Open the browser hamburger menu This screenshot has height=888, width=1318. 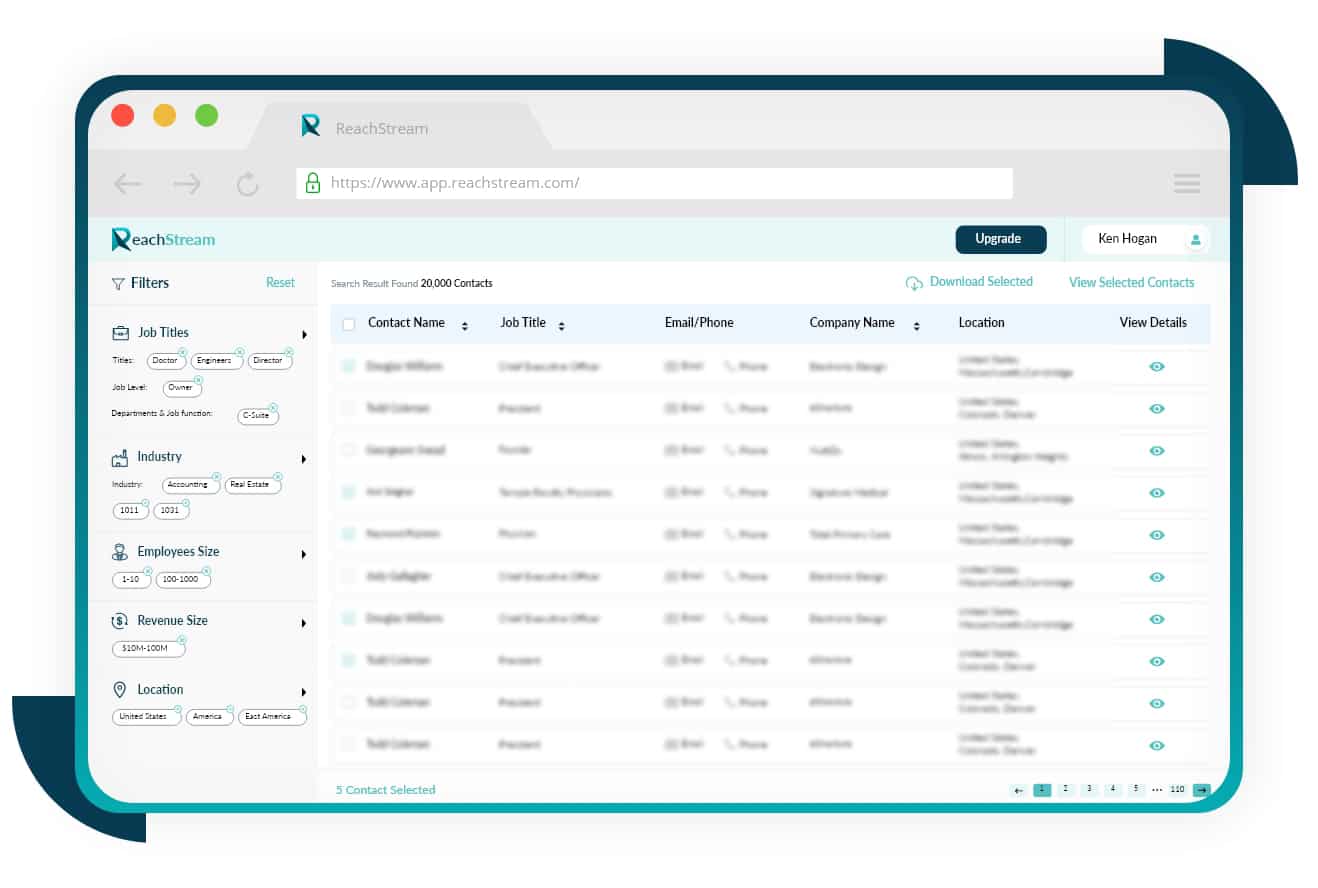point(1187,184)
